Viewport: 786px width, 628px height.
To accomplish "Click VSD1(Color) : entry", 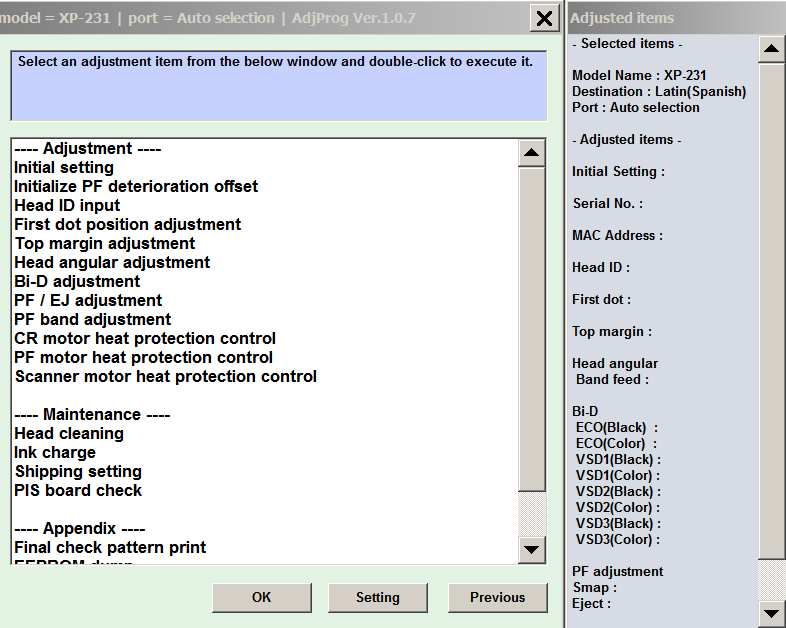I will (618, 476).
